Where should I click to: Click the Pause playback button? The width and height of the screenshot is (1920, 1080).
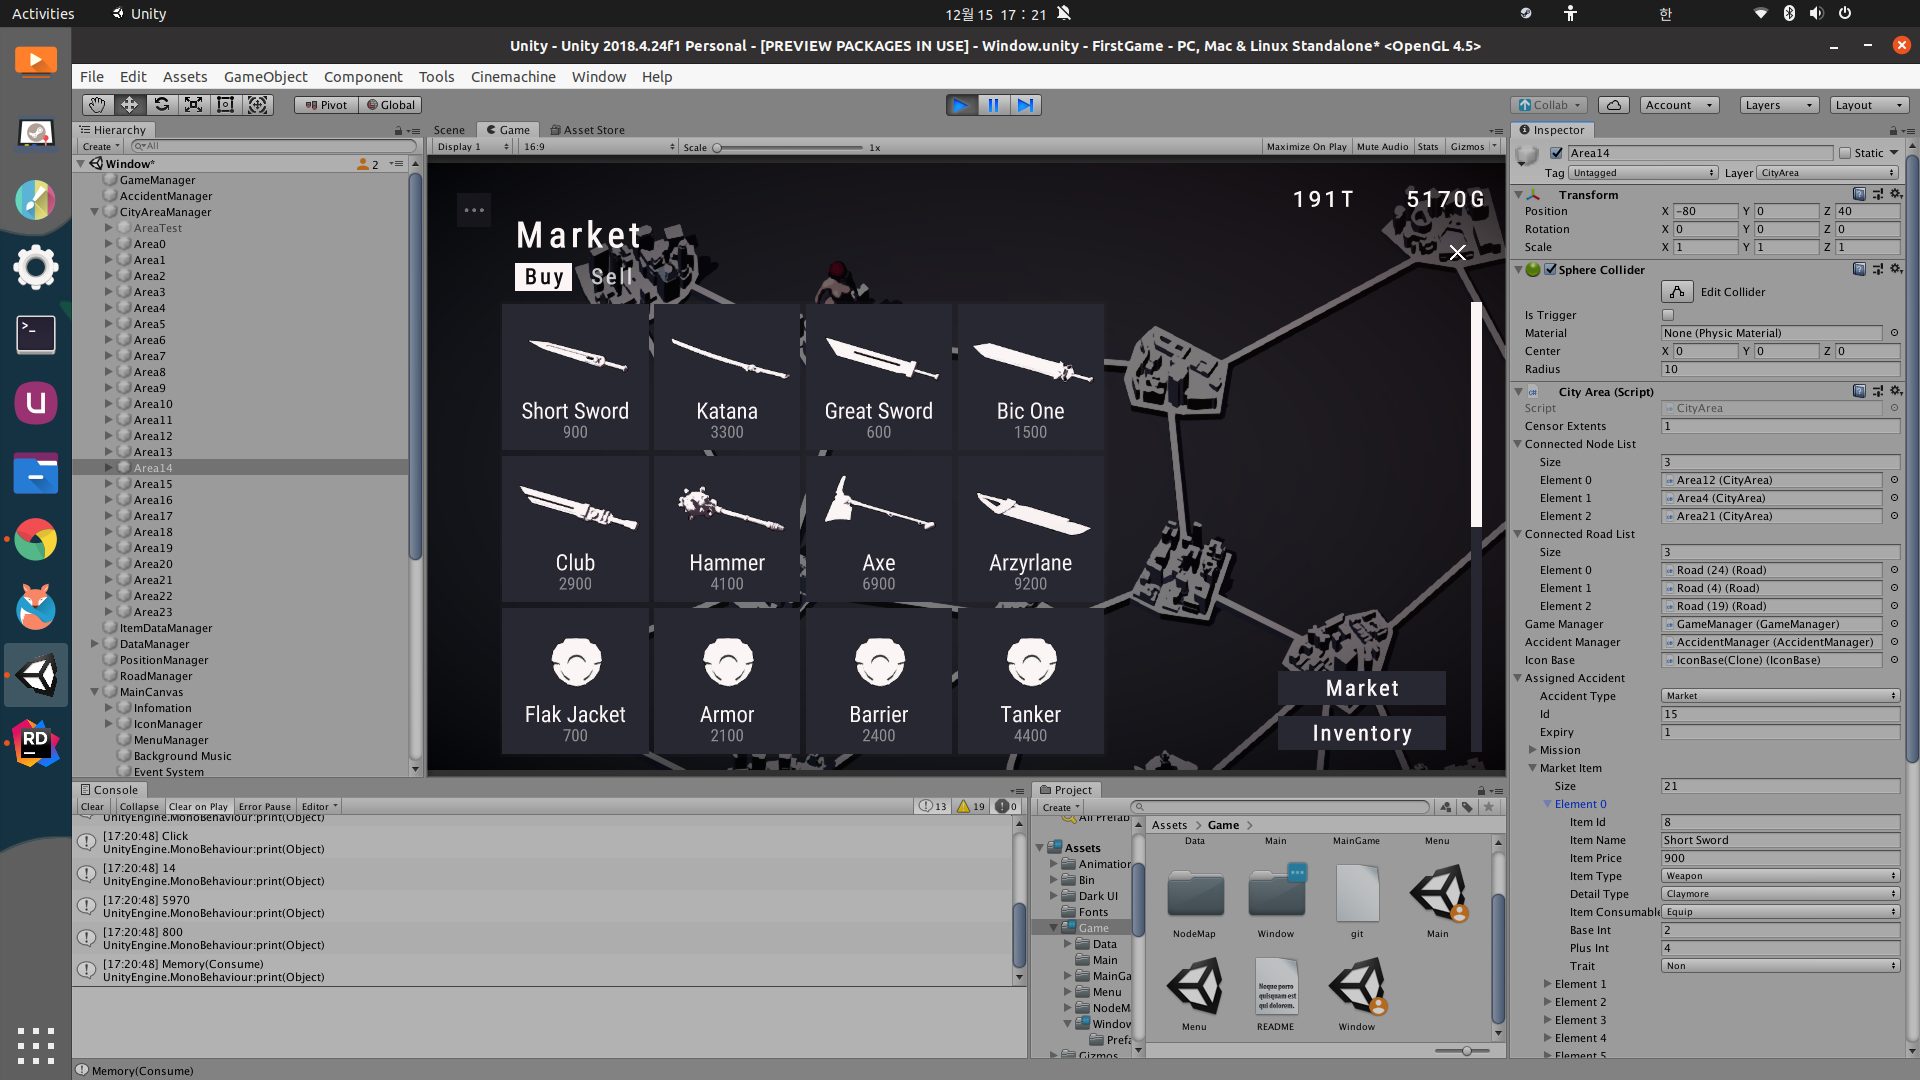pos(993,105)
